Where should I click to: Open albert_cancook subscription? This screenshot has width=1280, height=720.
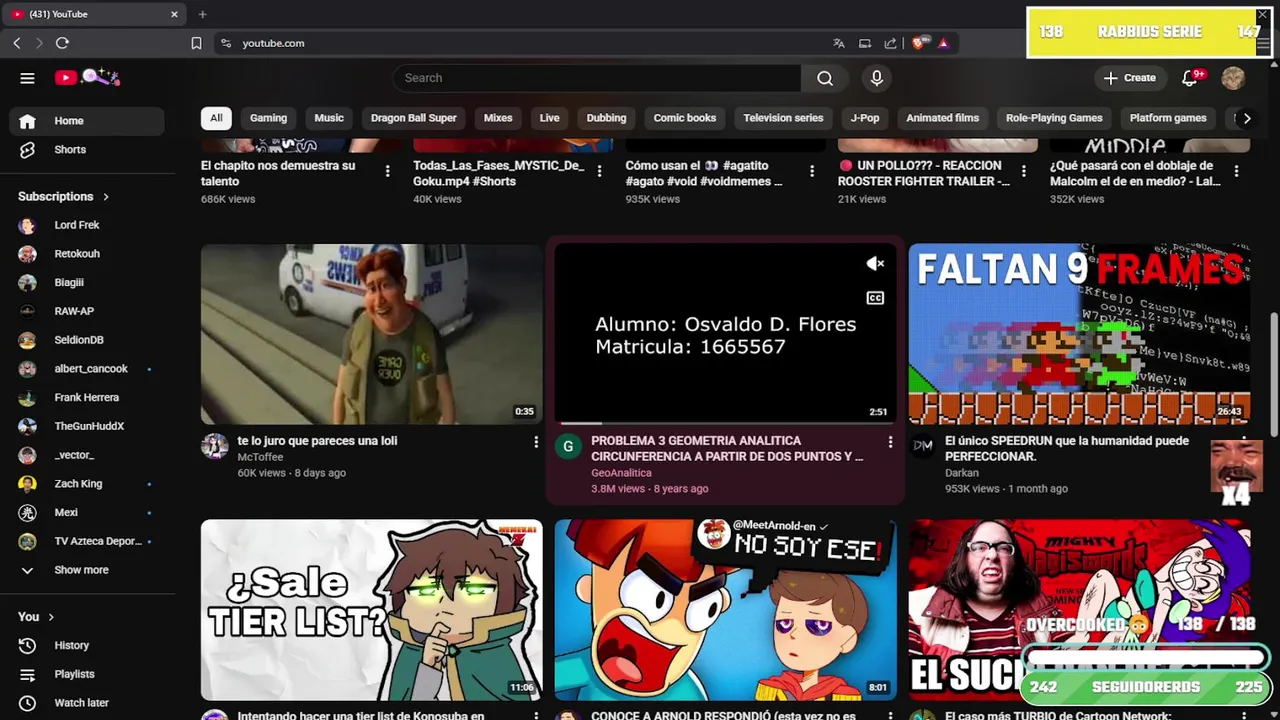[x=85, y=369]
